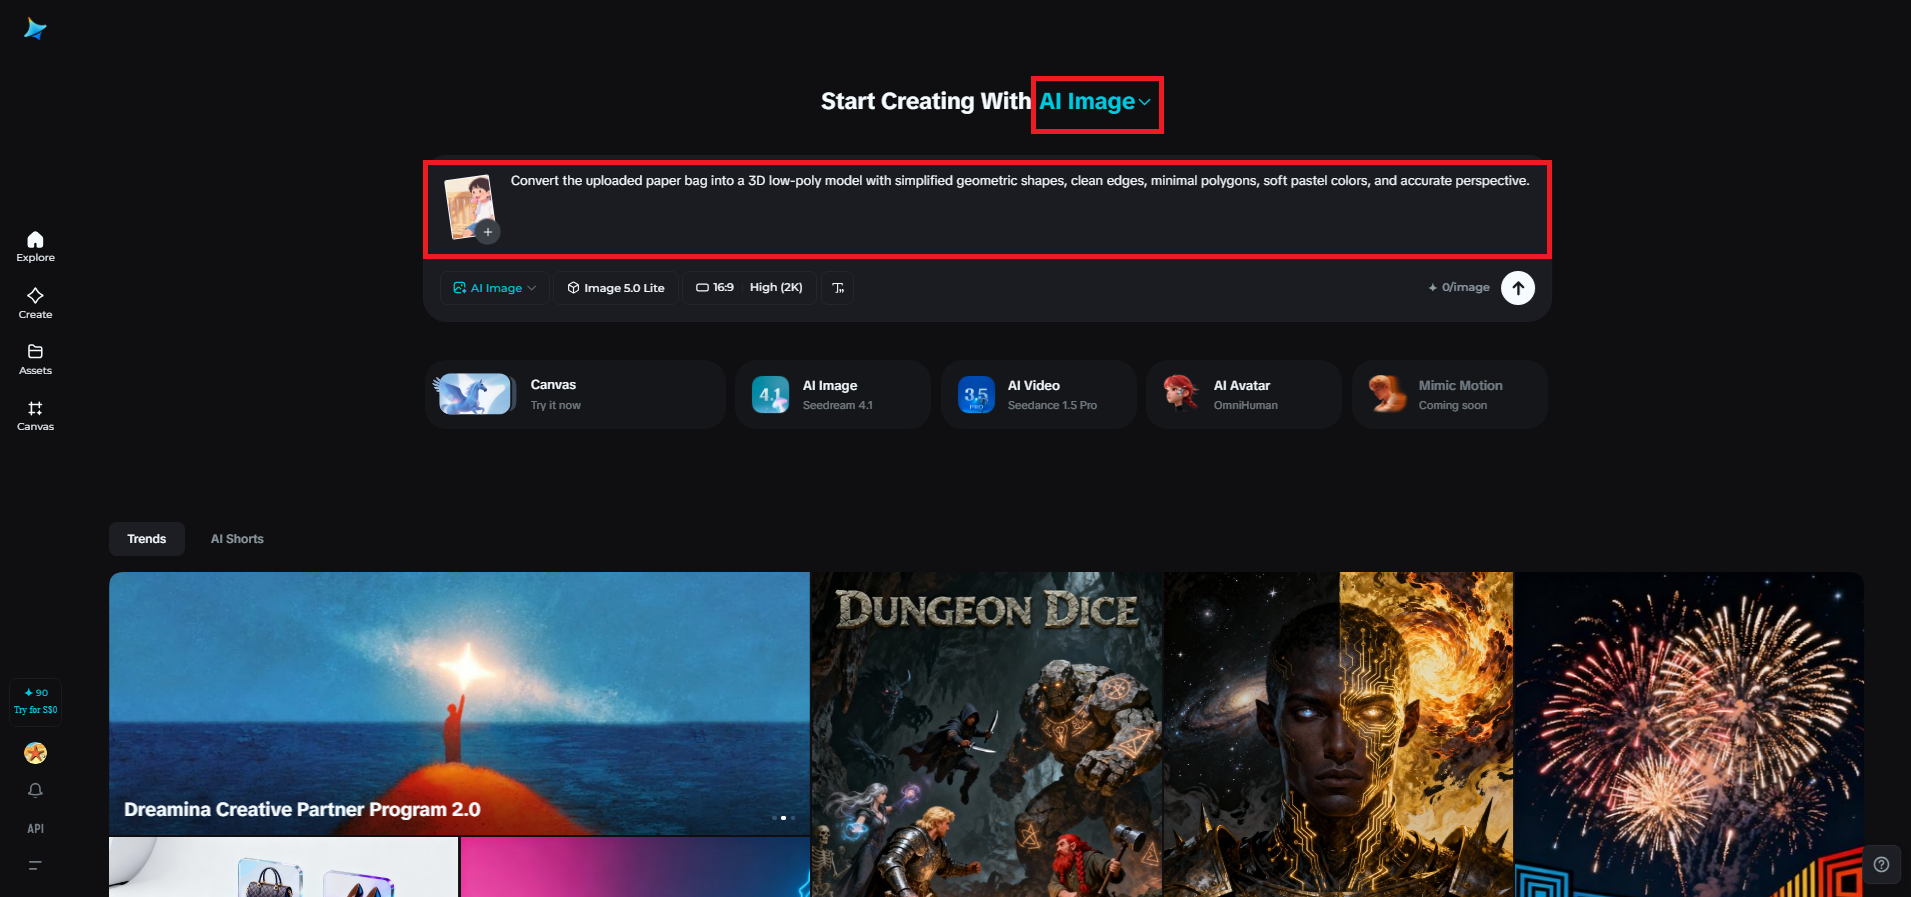Open the user profile avatar

coord(35,753)
